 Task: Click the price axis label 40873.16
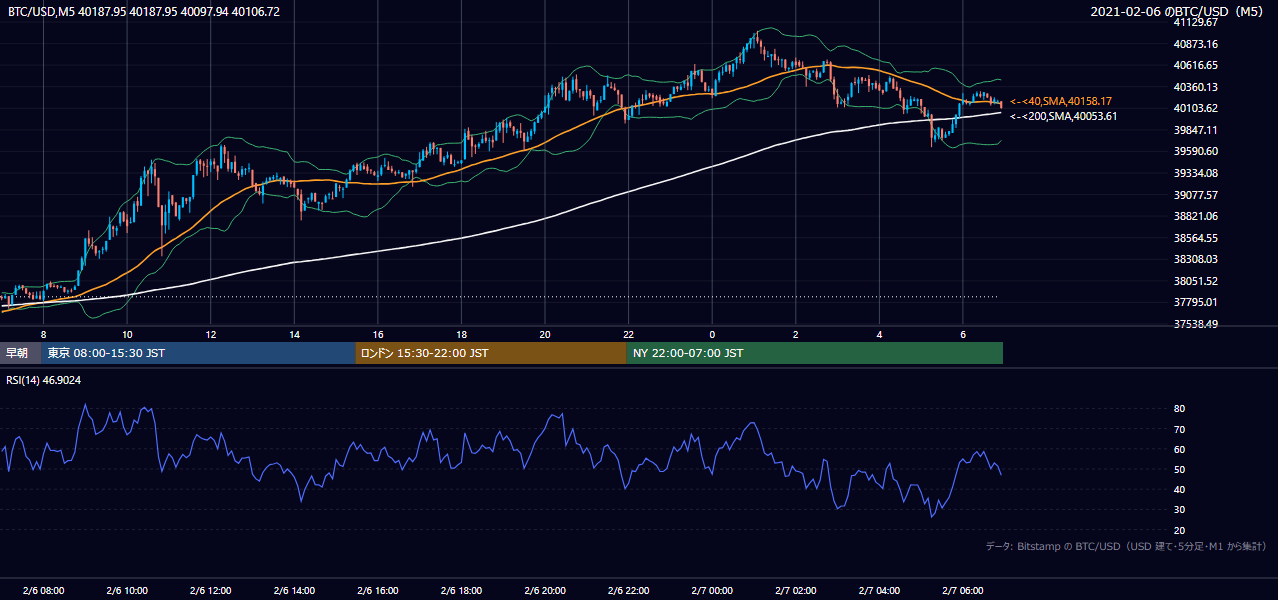[x=1195, y=44]
